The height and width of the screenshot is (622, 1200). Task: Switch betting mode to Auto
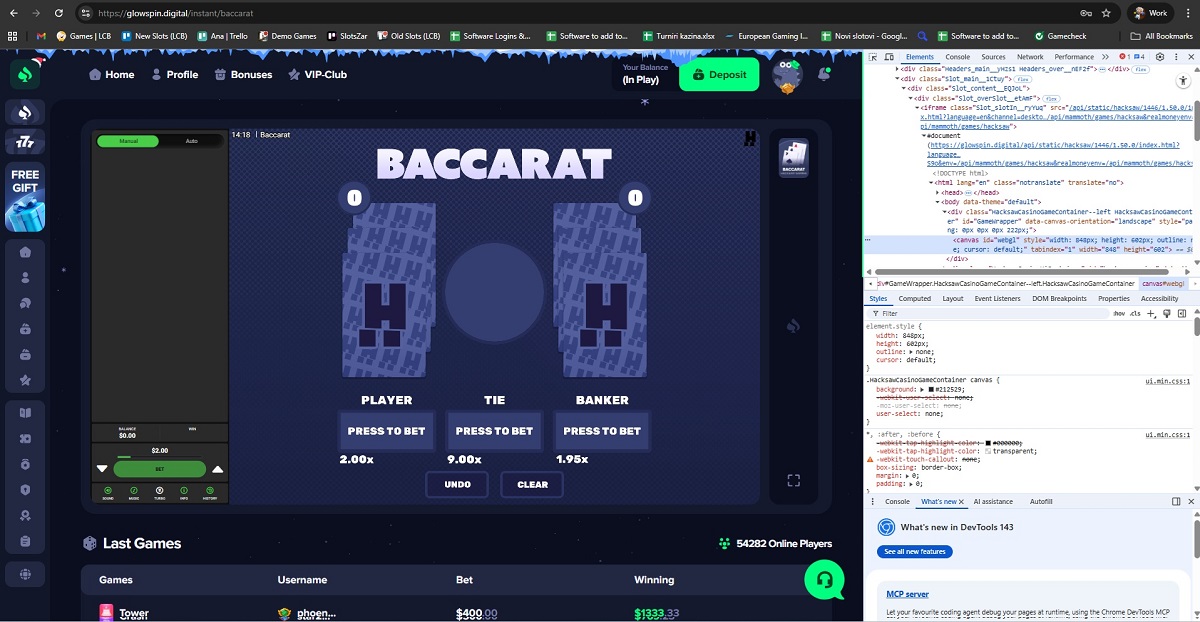coord(191,141)
